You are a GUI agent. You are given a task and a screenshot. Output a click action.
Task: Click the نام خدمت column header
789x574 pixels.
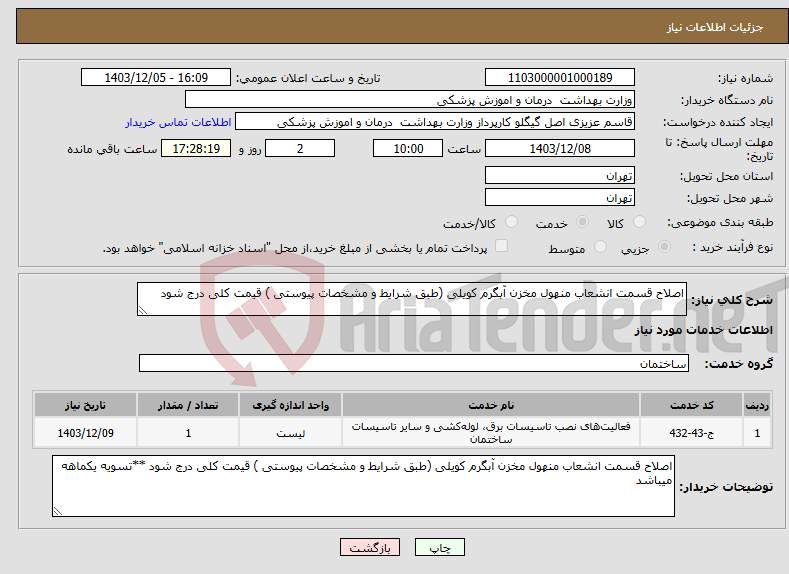pyautogui.click(x=491, y=405)
